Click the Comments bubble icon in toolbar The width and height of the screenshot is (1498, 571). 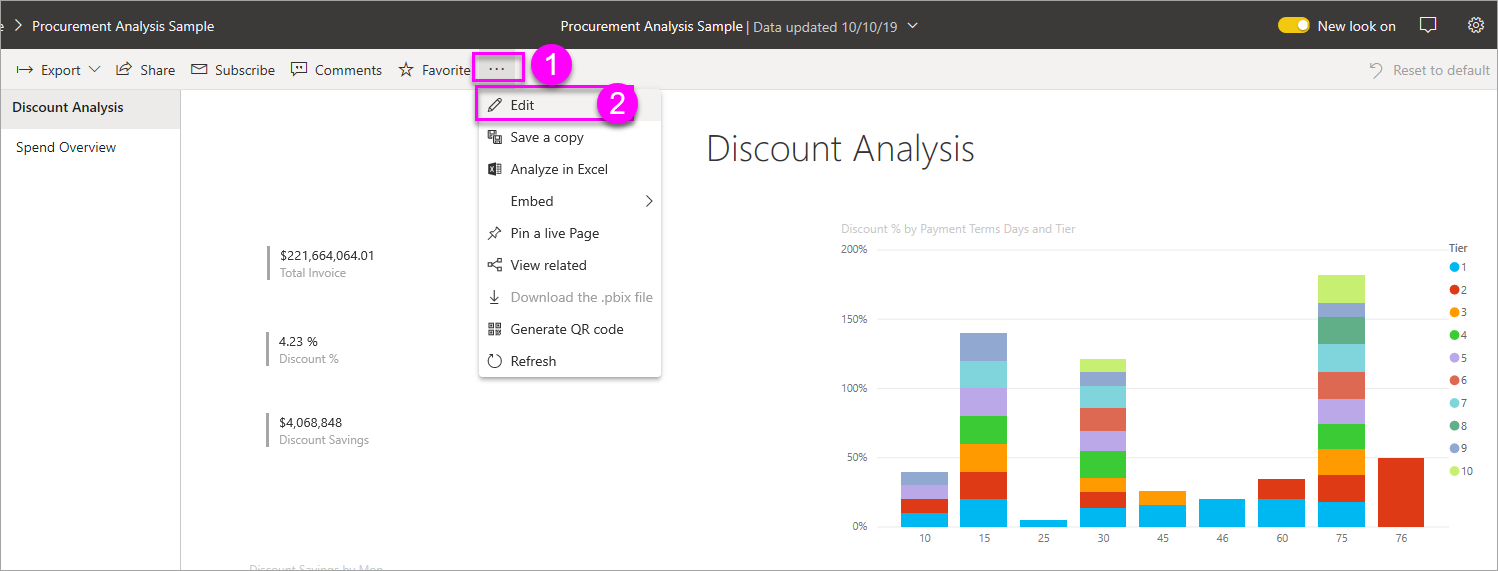[x=299, y=70]
